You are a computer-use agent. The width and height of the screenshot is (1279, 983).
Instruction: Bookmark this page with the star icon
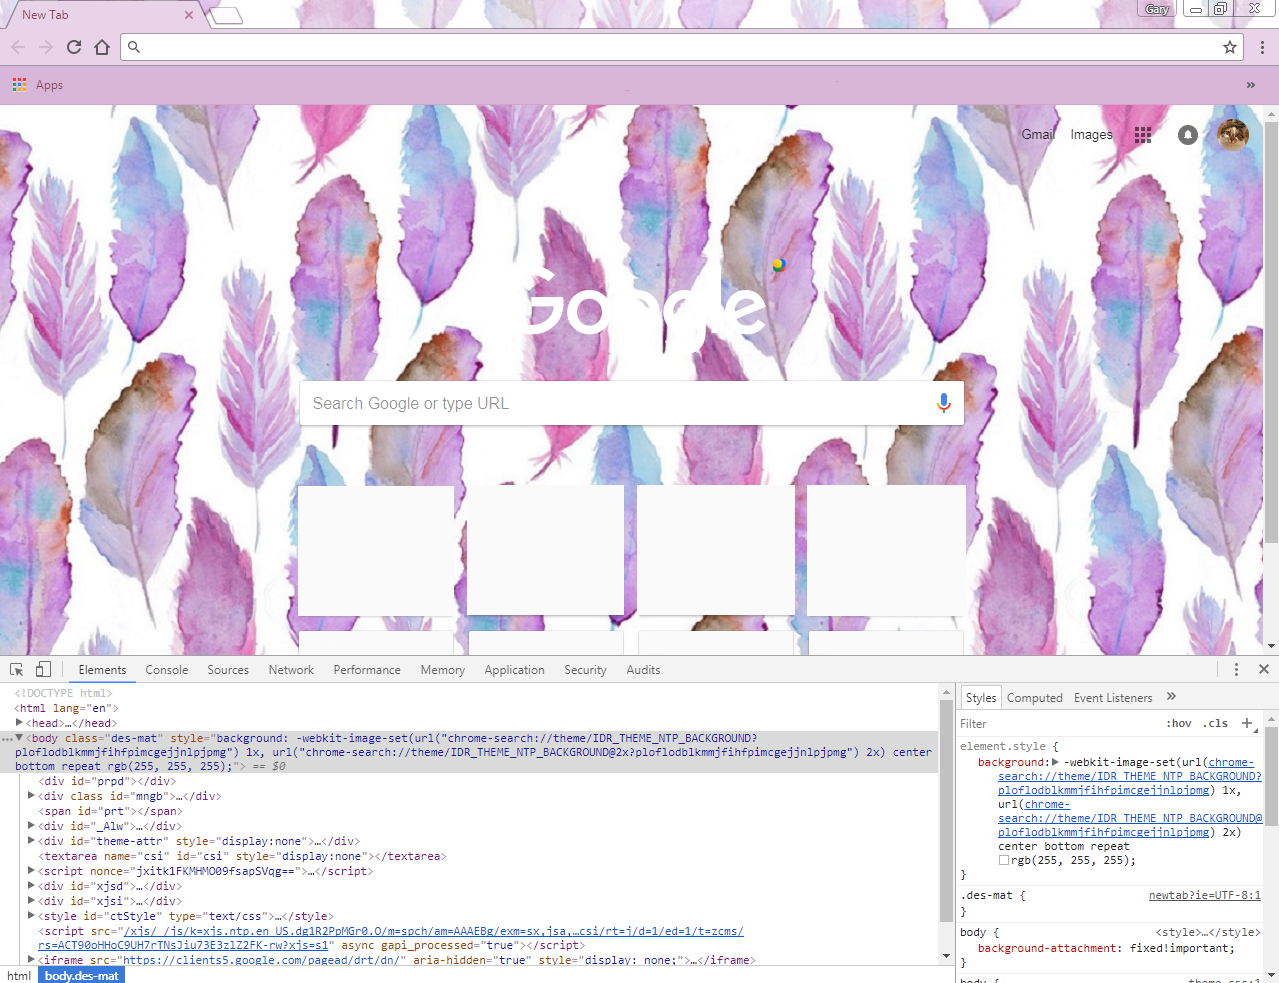(x=1230, y=47)
